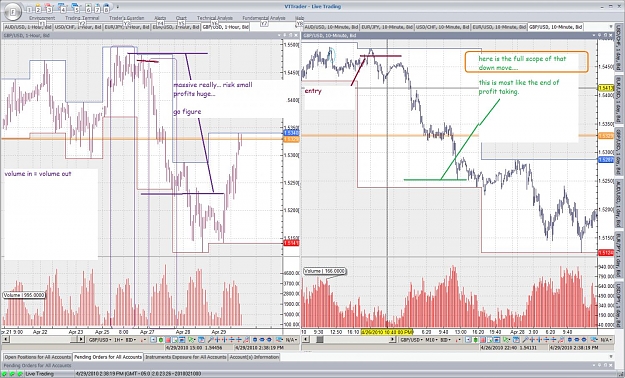625x378 pixels.
Task: Click green candlestick icon on 10-Minute chart toolbar
Action: [x=476, y=340]
